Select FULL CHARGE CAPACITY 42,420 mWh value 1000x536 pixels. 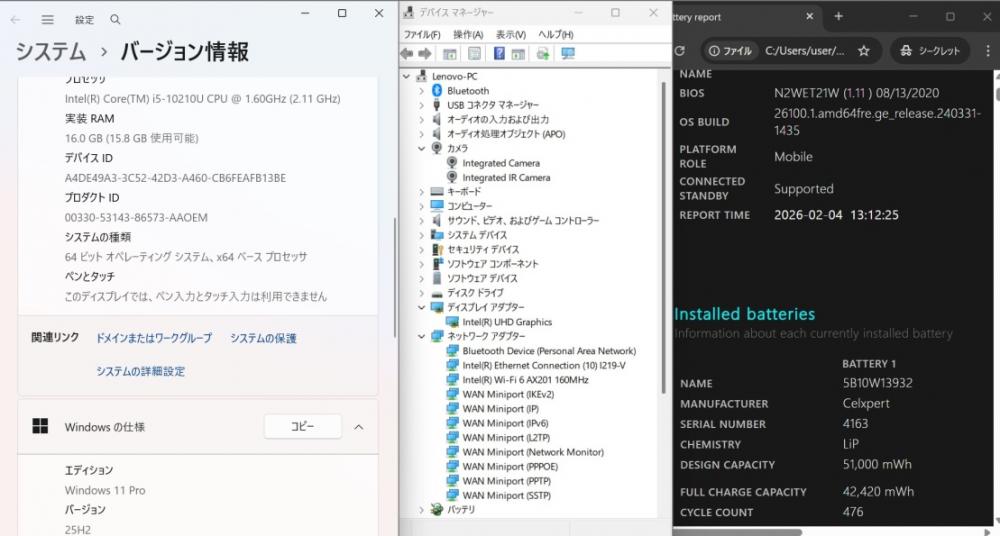878,491
